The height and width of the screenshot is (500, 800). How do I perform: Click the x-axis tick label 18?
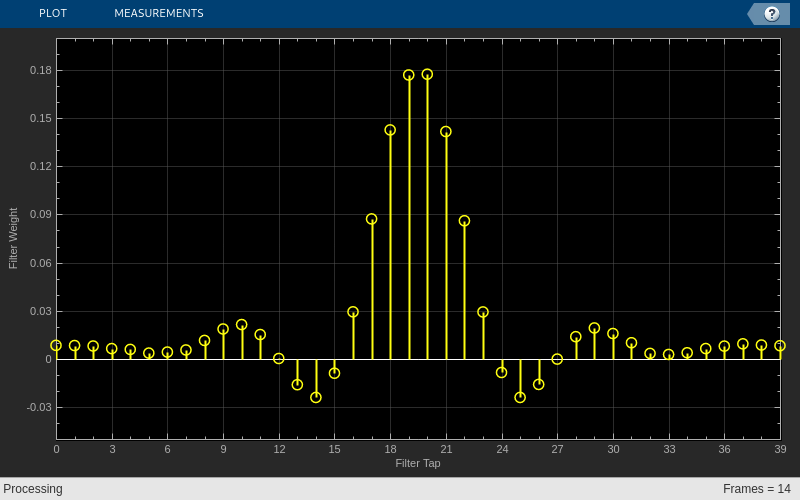pyautogui.click(x=390, y=449)
